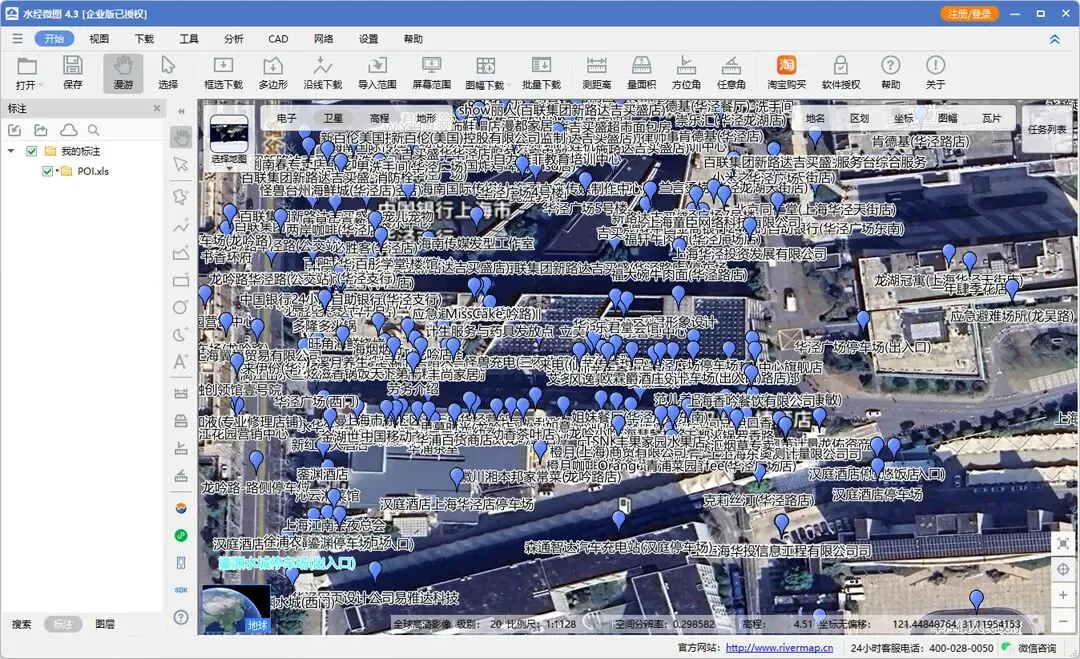
Task: Select the 方位角 azimuth tool
Action: tap(686, 73)
